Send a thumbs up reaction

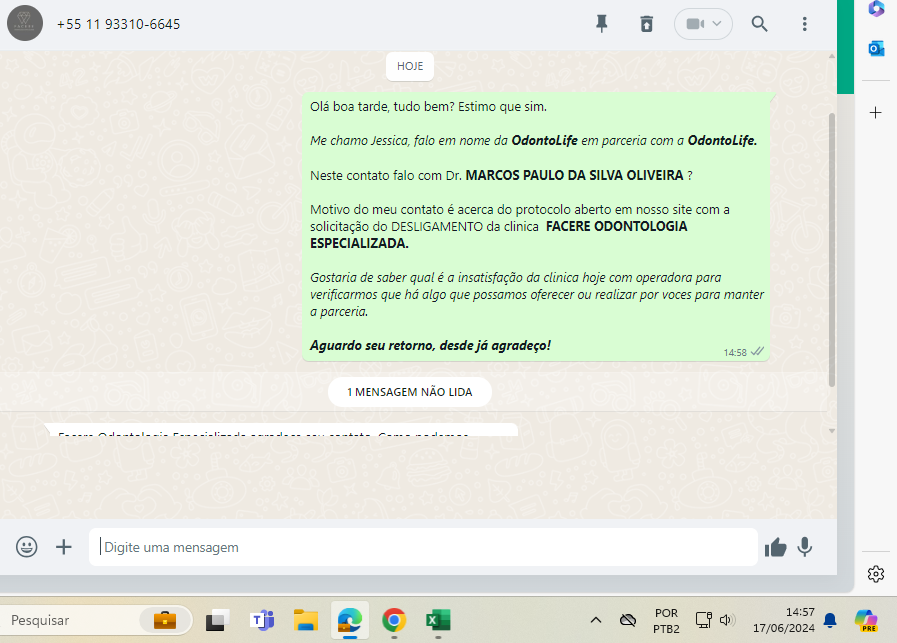click(776, 547)
